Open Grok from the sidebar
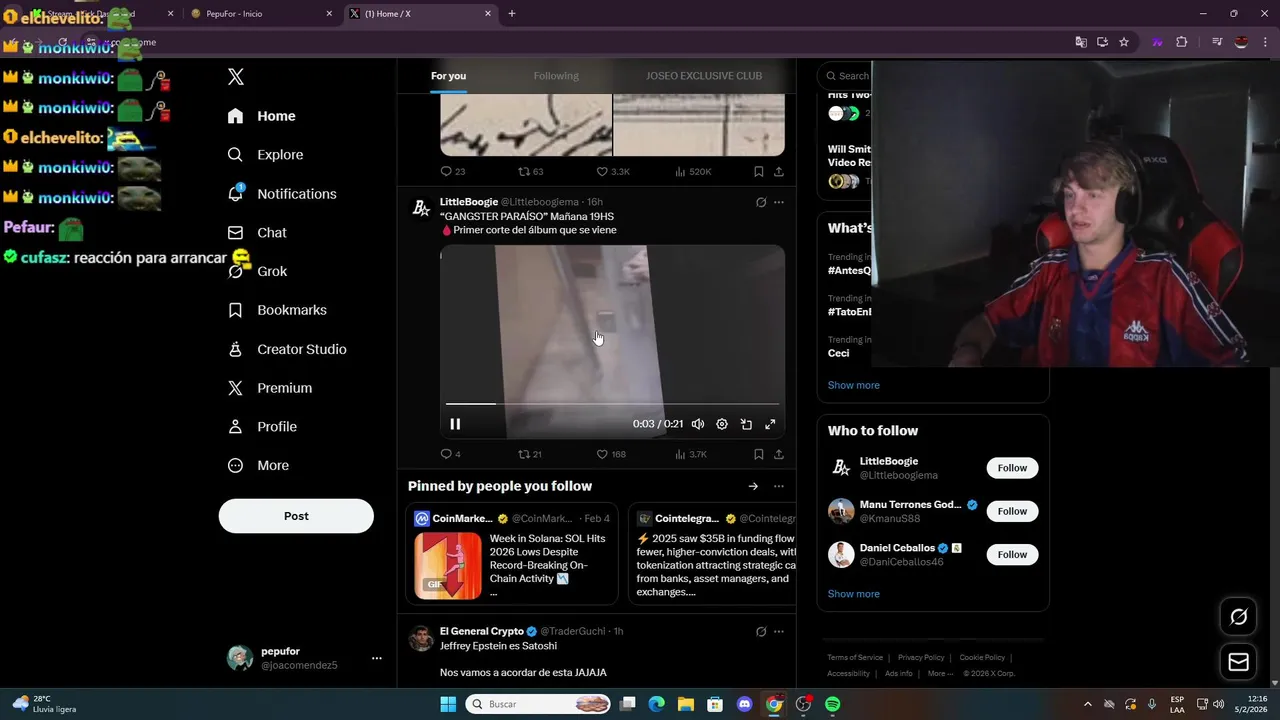This screenshot has width=1280, height=720. [257, 272]
